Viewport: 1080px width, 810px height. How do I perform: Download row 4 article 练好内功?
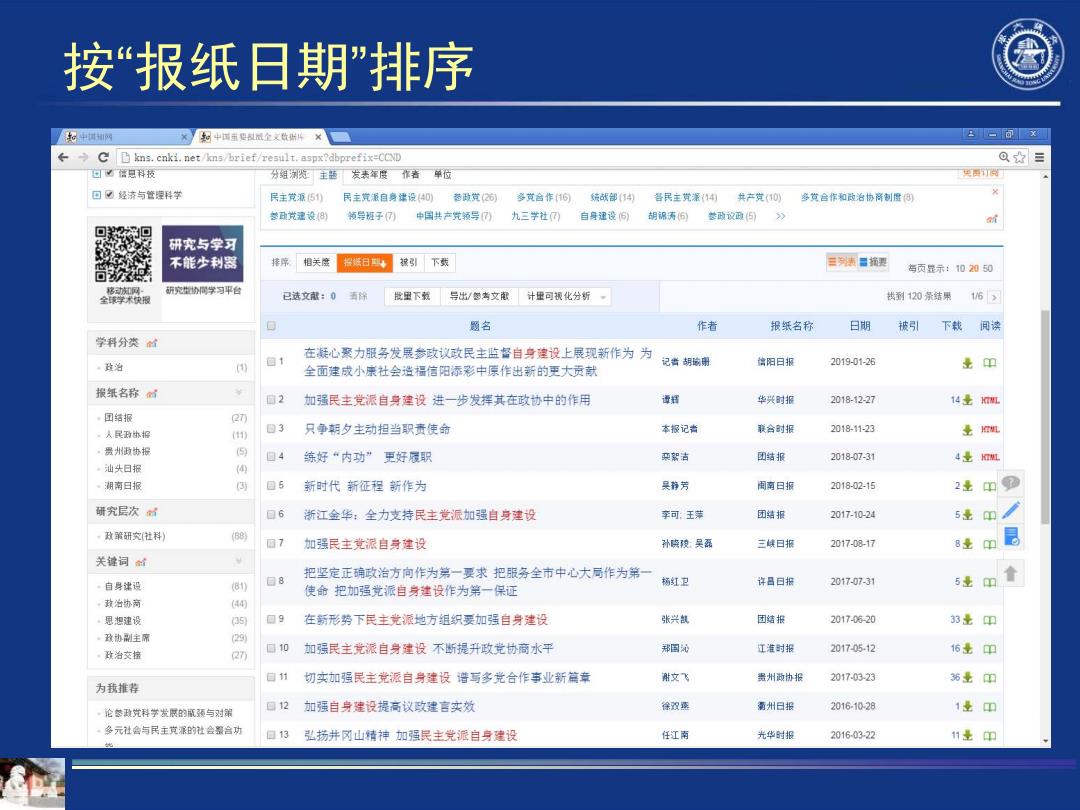(x=968, y=457)
